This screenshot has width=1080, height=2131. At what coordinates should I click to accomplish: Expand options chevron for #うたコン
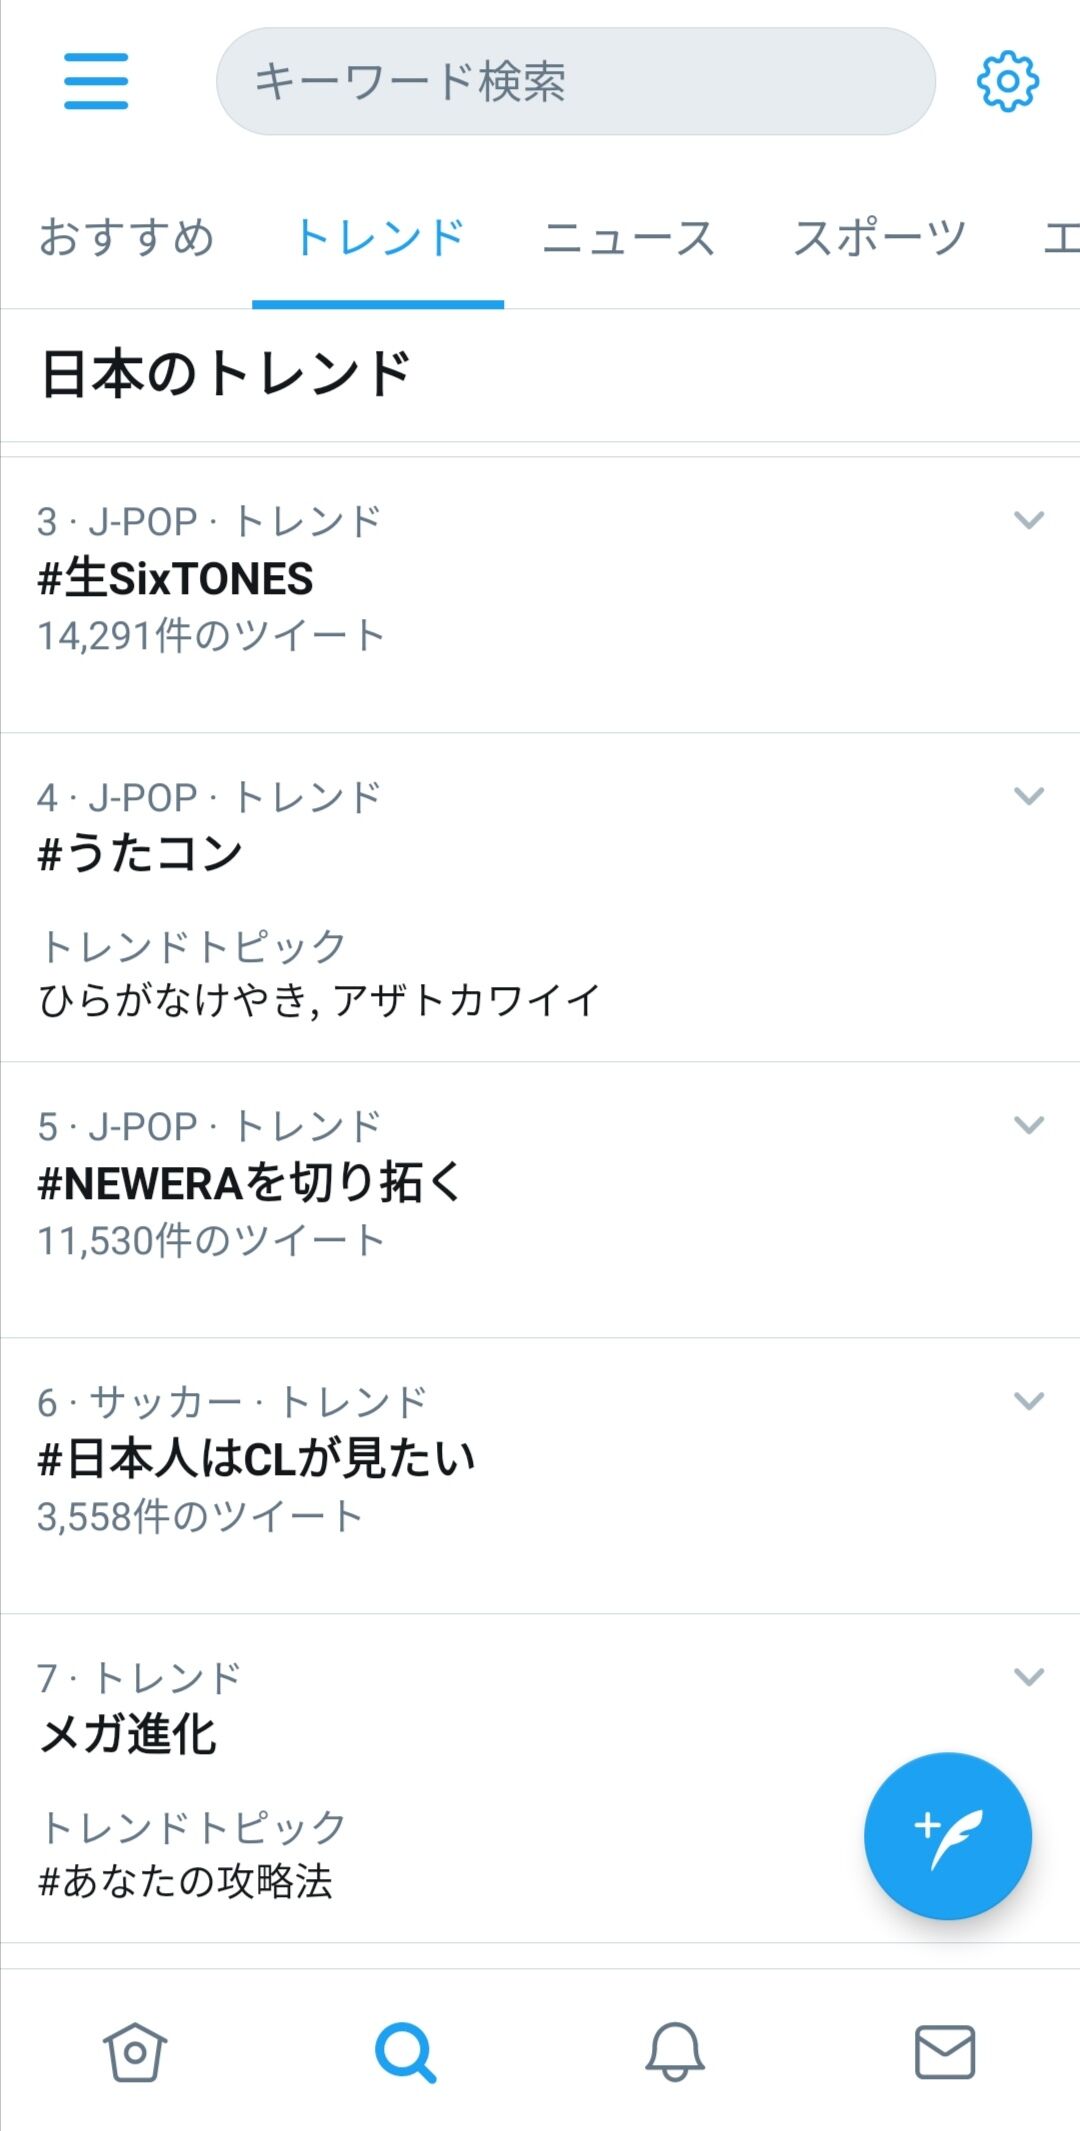(1029, 796)
